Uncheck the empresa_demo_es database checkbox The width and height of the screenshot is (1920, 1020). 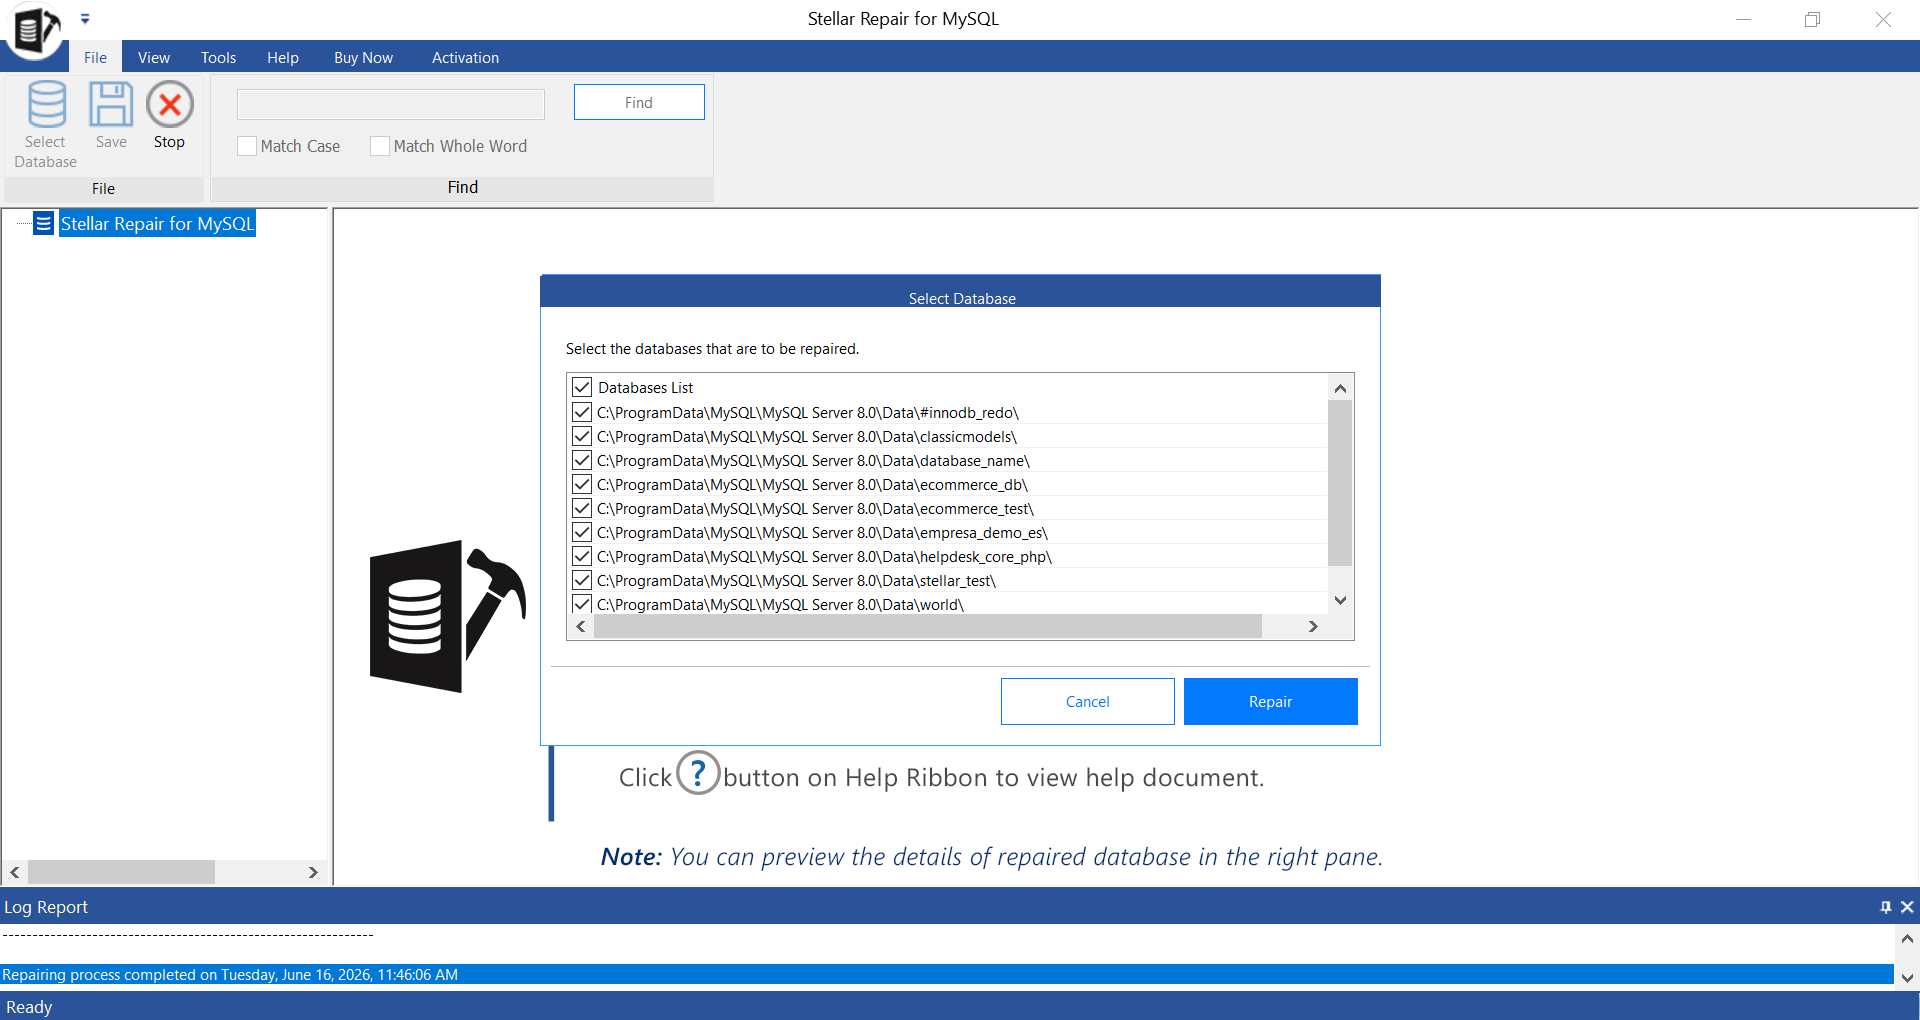tap(582, 532)
